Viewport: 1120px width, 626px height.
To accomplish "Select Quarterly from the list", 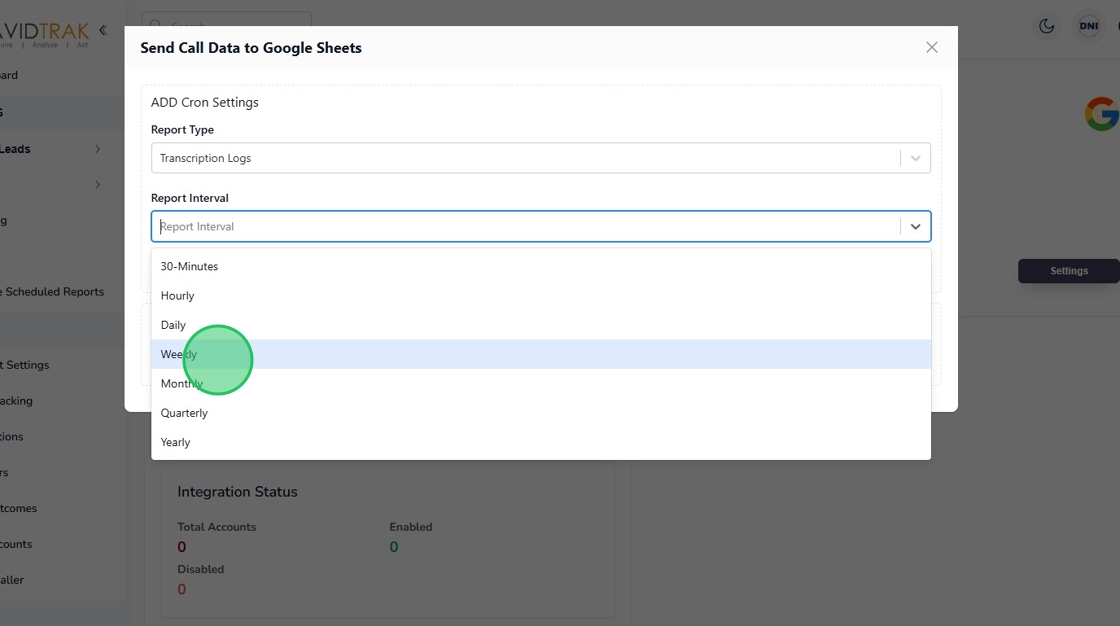I will 541,413.
